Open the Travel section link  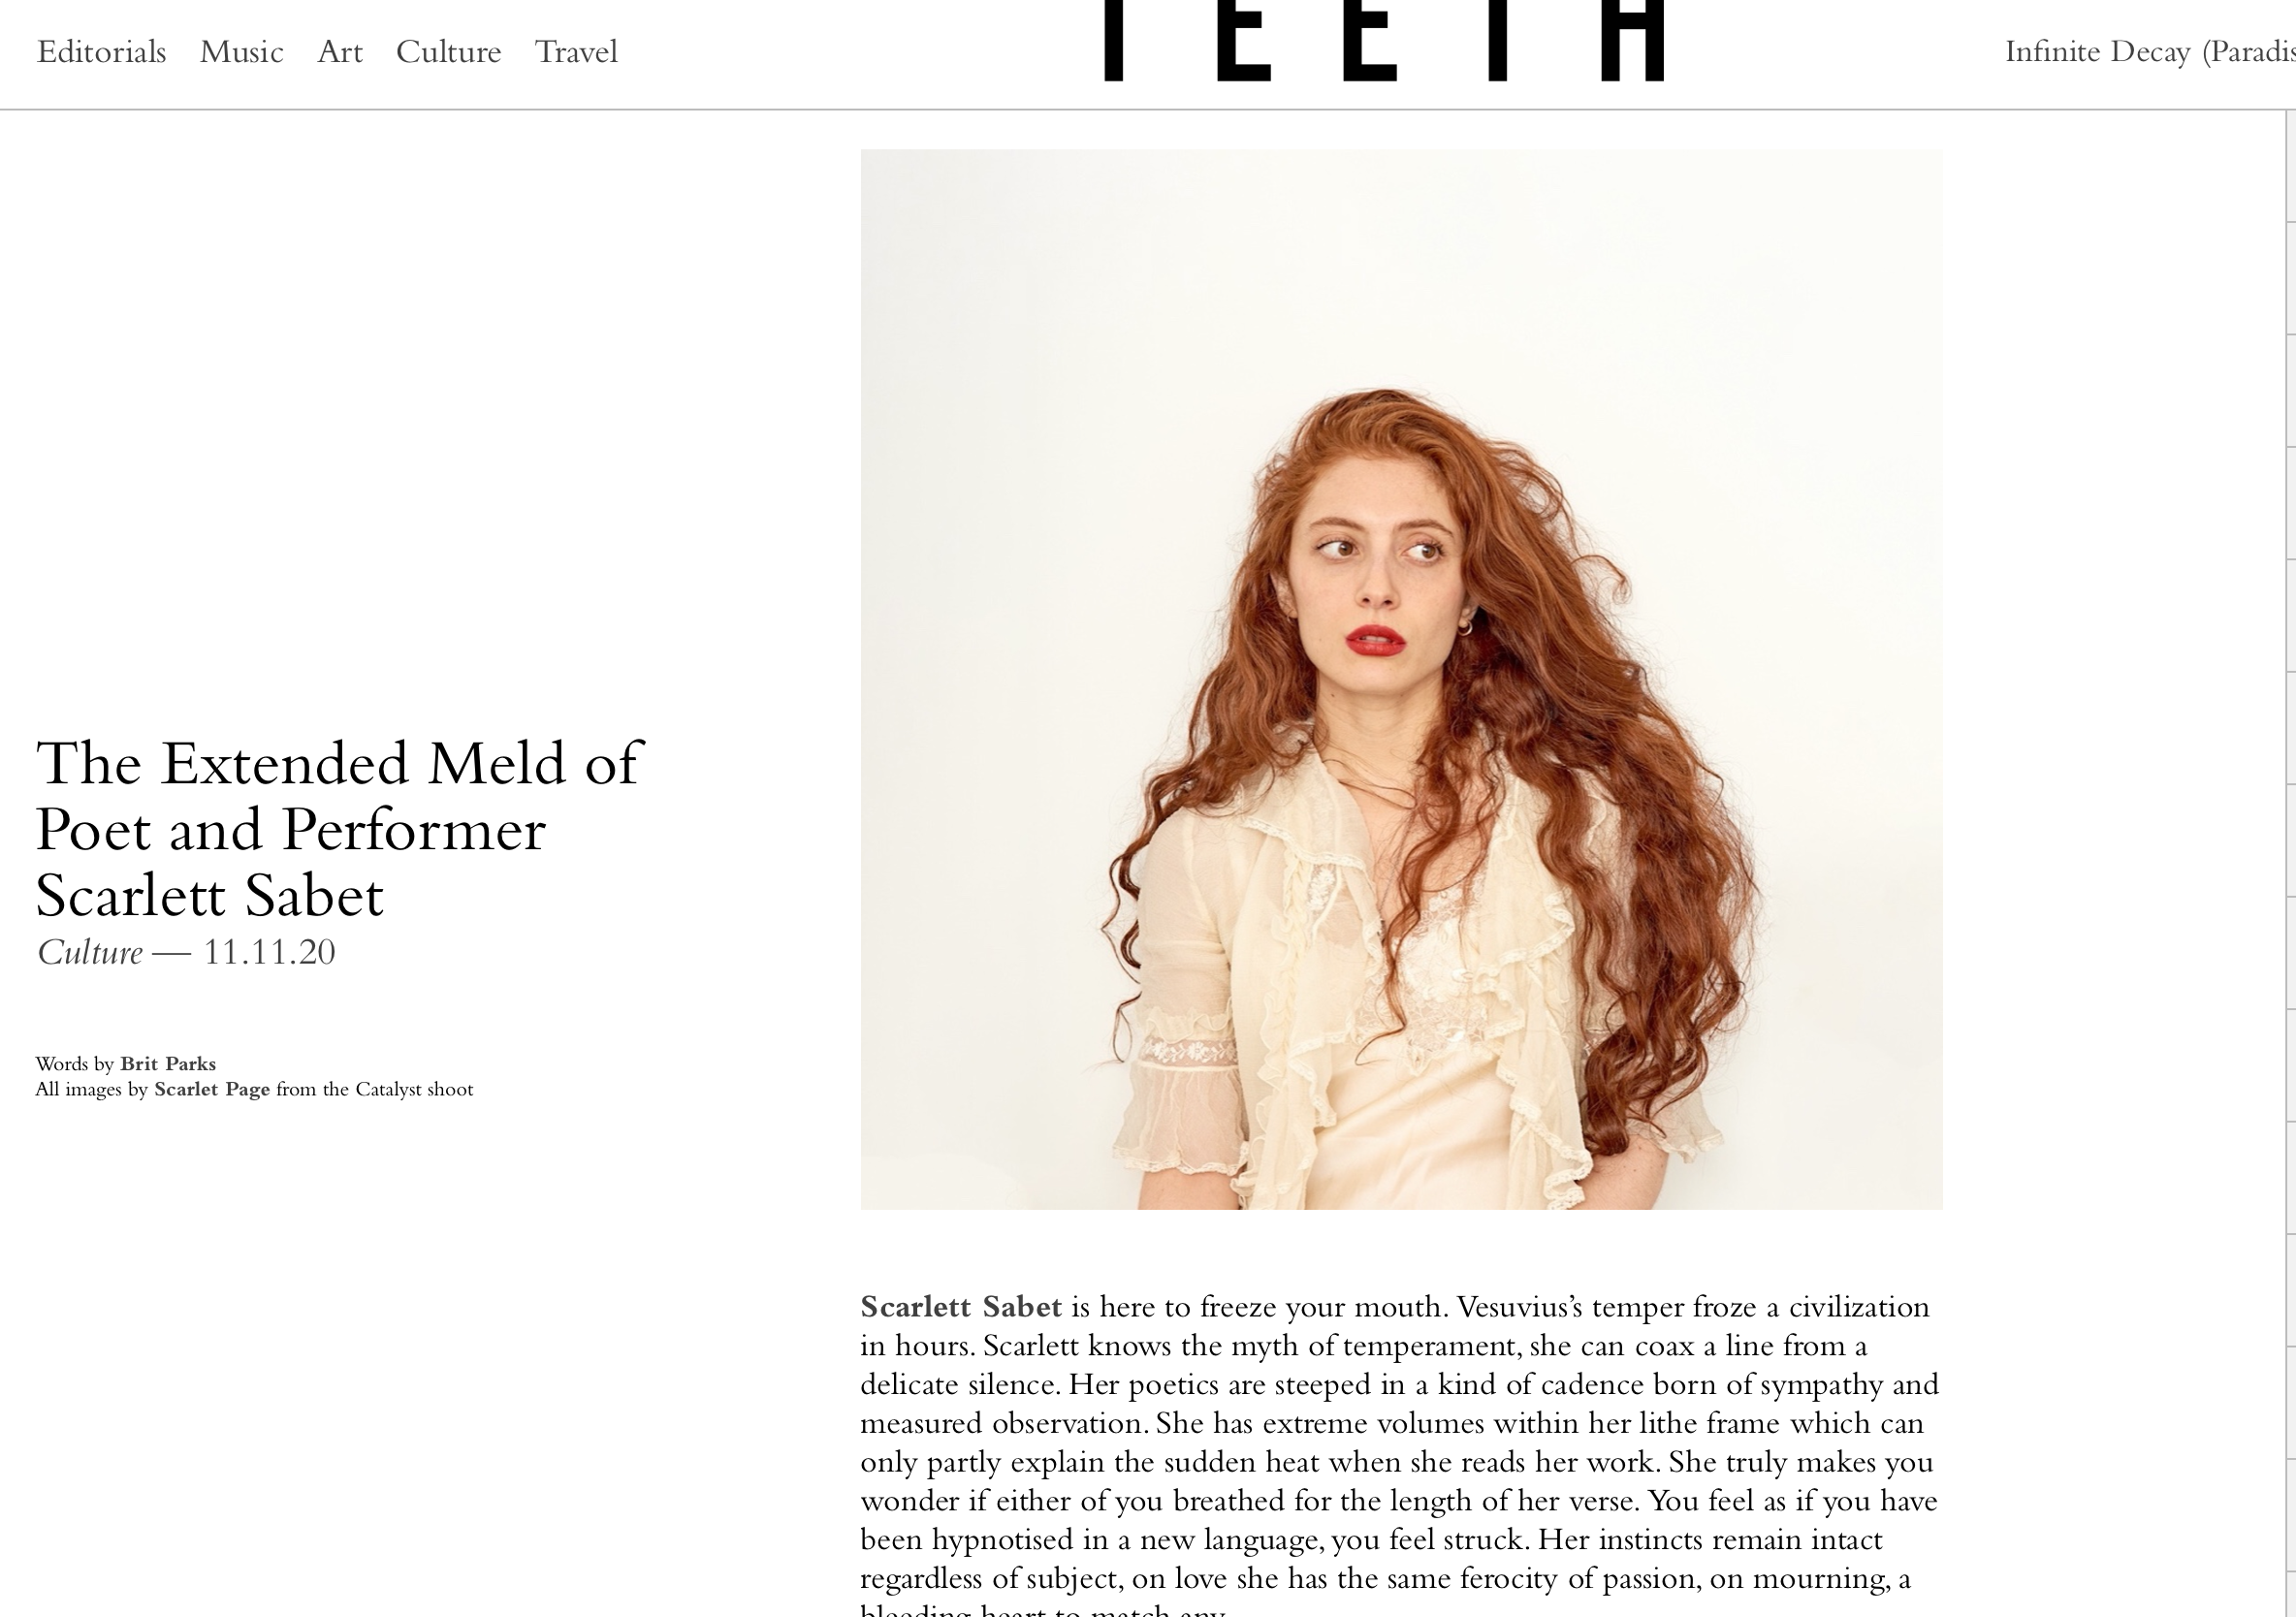click(x=576, y=52)
